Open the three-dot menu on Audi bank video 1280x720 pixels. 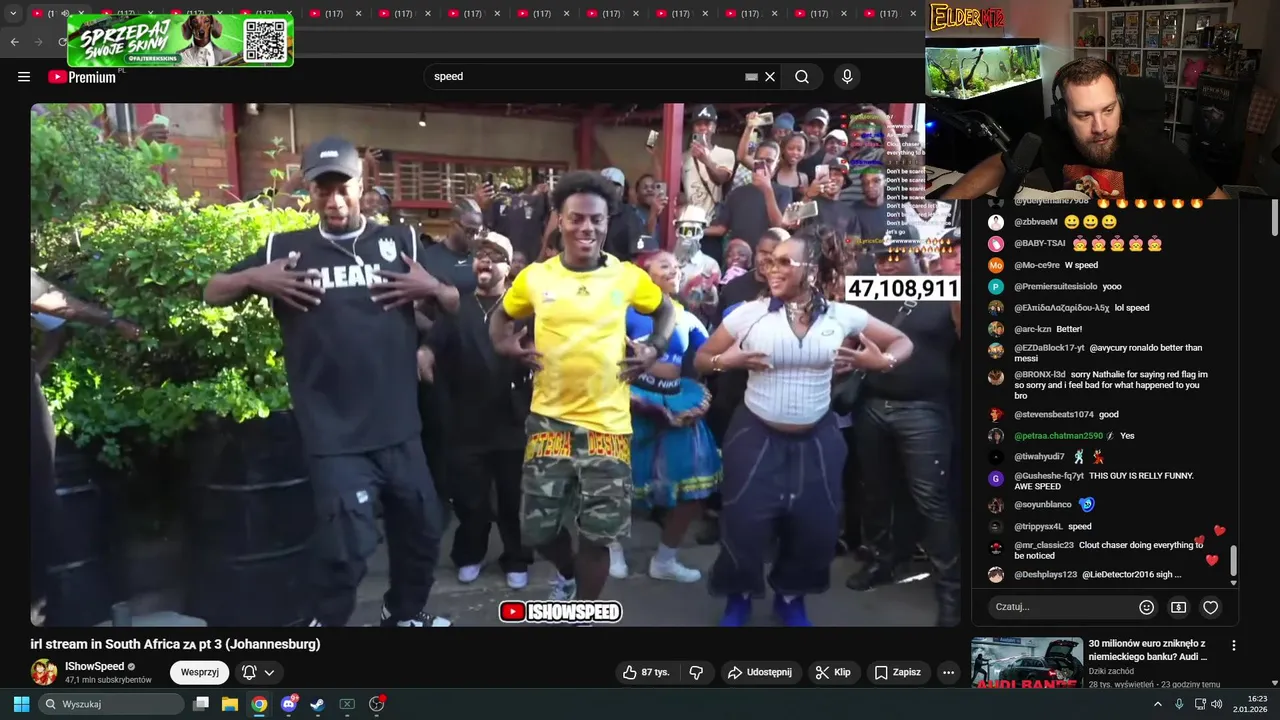1234,646
